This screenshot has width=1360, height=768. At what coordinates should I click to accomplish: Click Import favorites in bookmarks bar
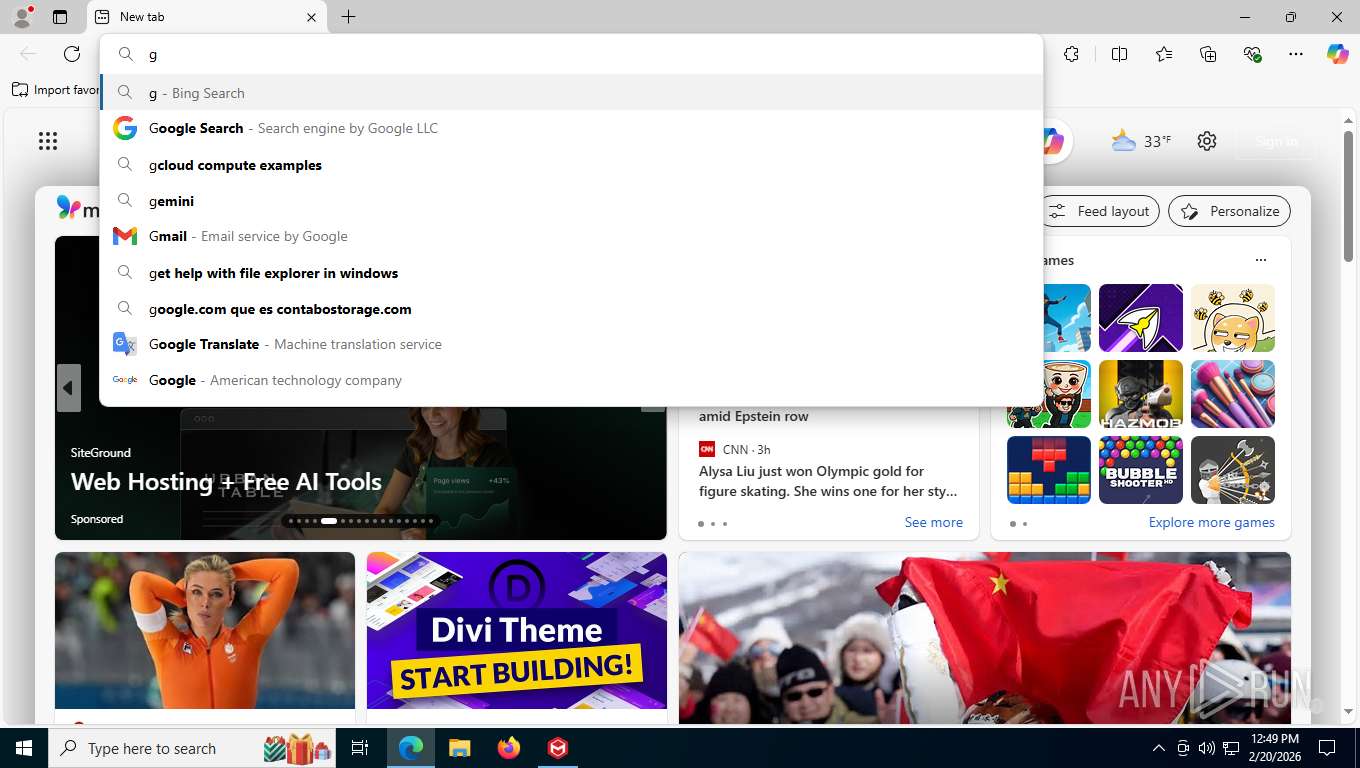[55, 90]
